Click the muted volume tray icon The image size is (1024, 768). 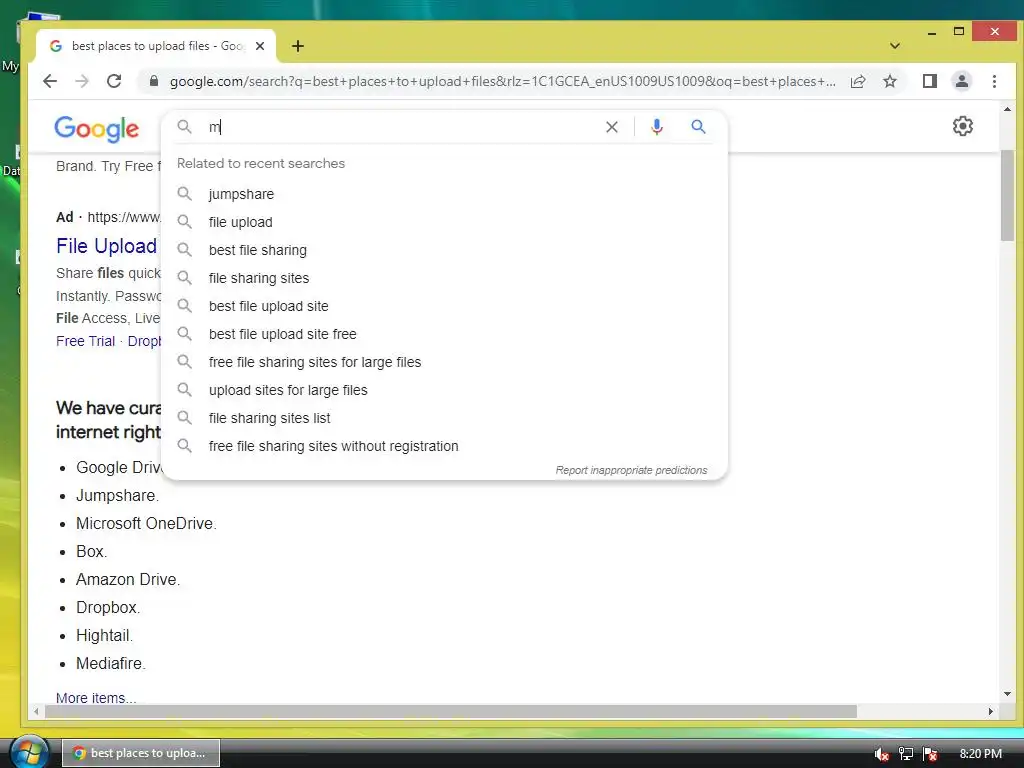[x=881, y=754]
